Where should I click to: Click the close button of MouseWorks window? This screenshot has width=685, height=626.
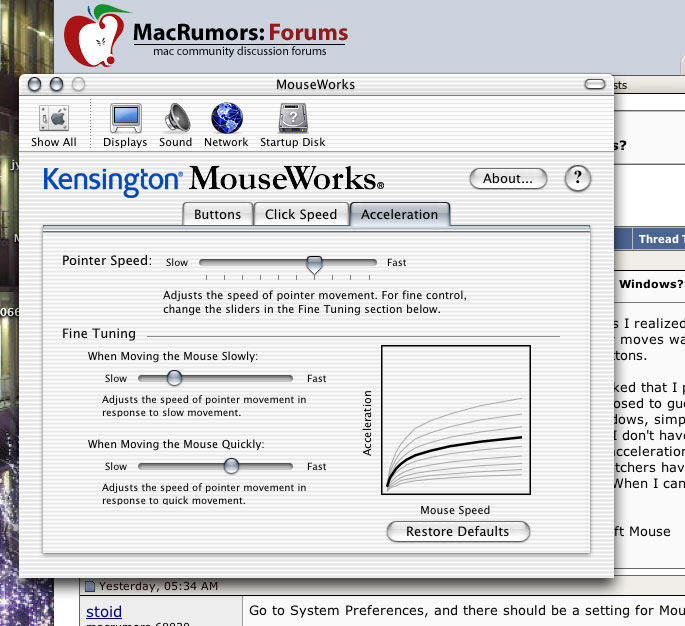tap(35, 84)
